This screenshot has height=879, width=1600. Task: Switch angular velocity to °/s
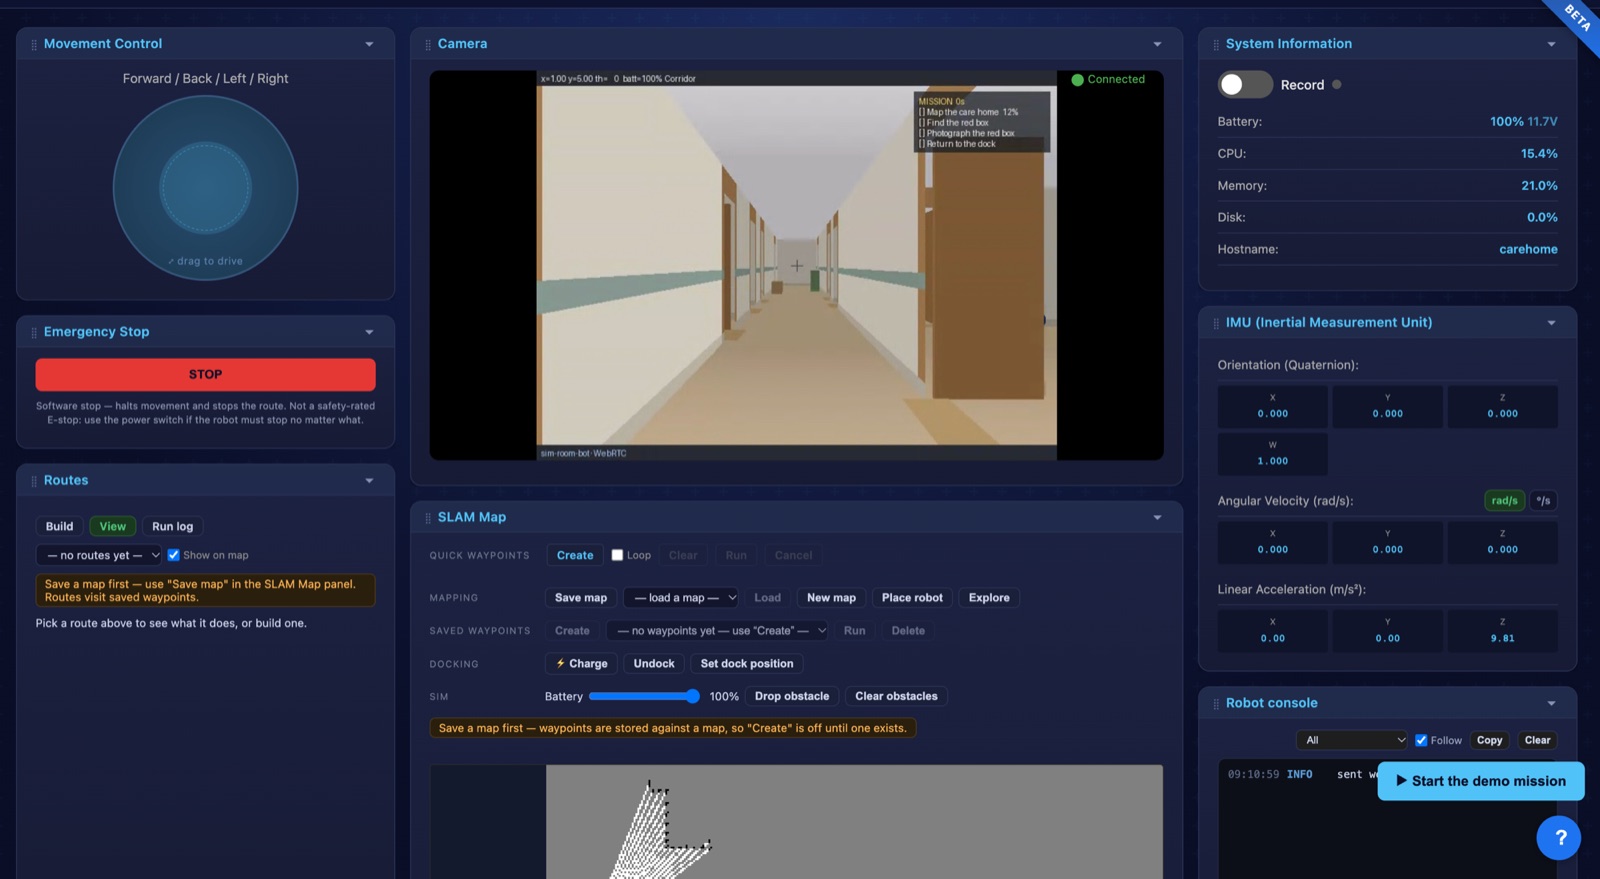(1543, 501)
